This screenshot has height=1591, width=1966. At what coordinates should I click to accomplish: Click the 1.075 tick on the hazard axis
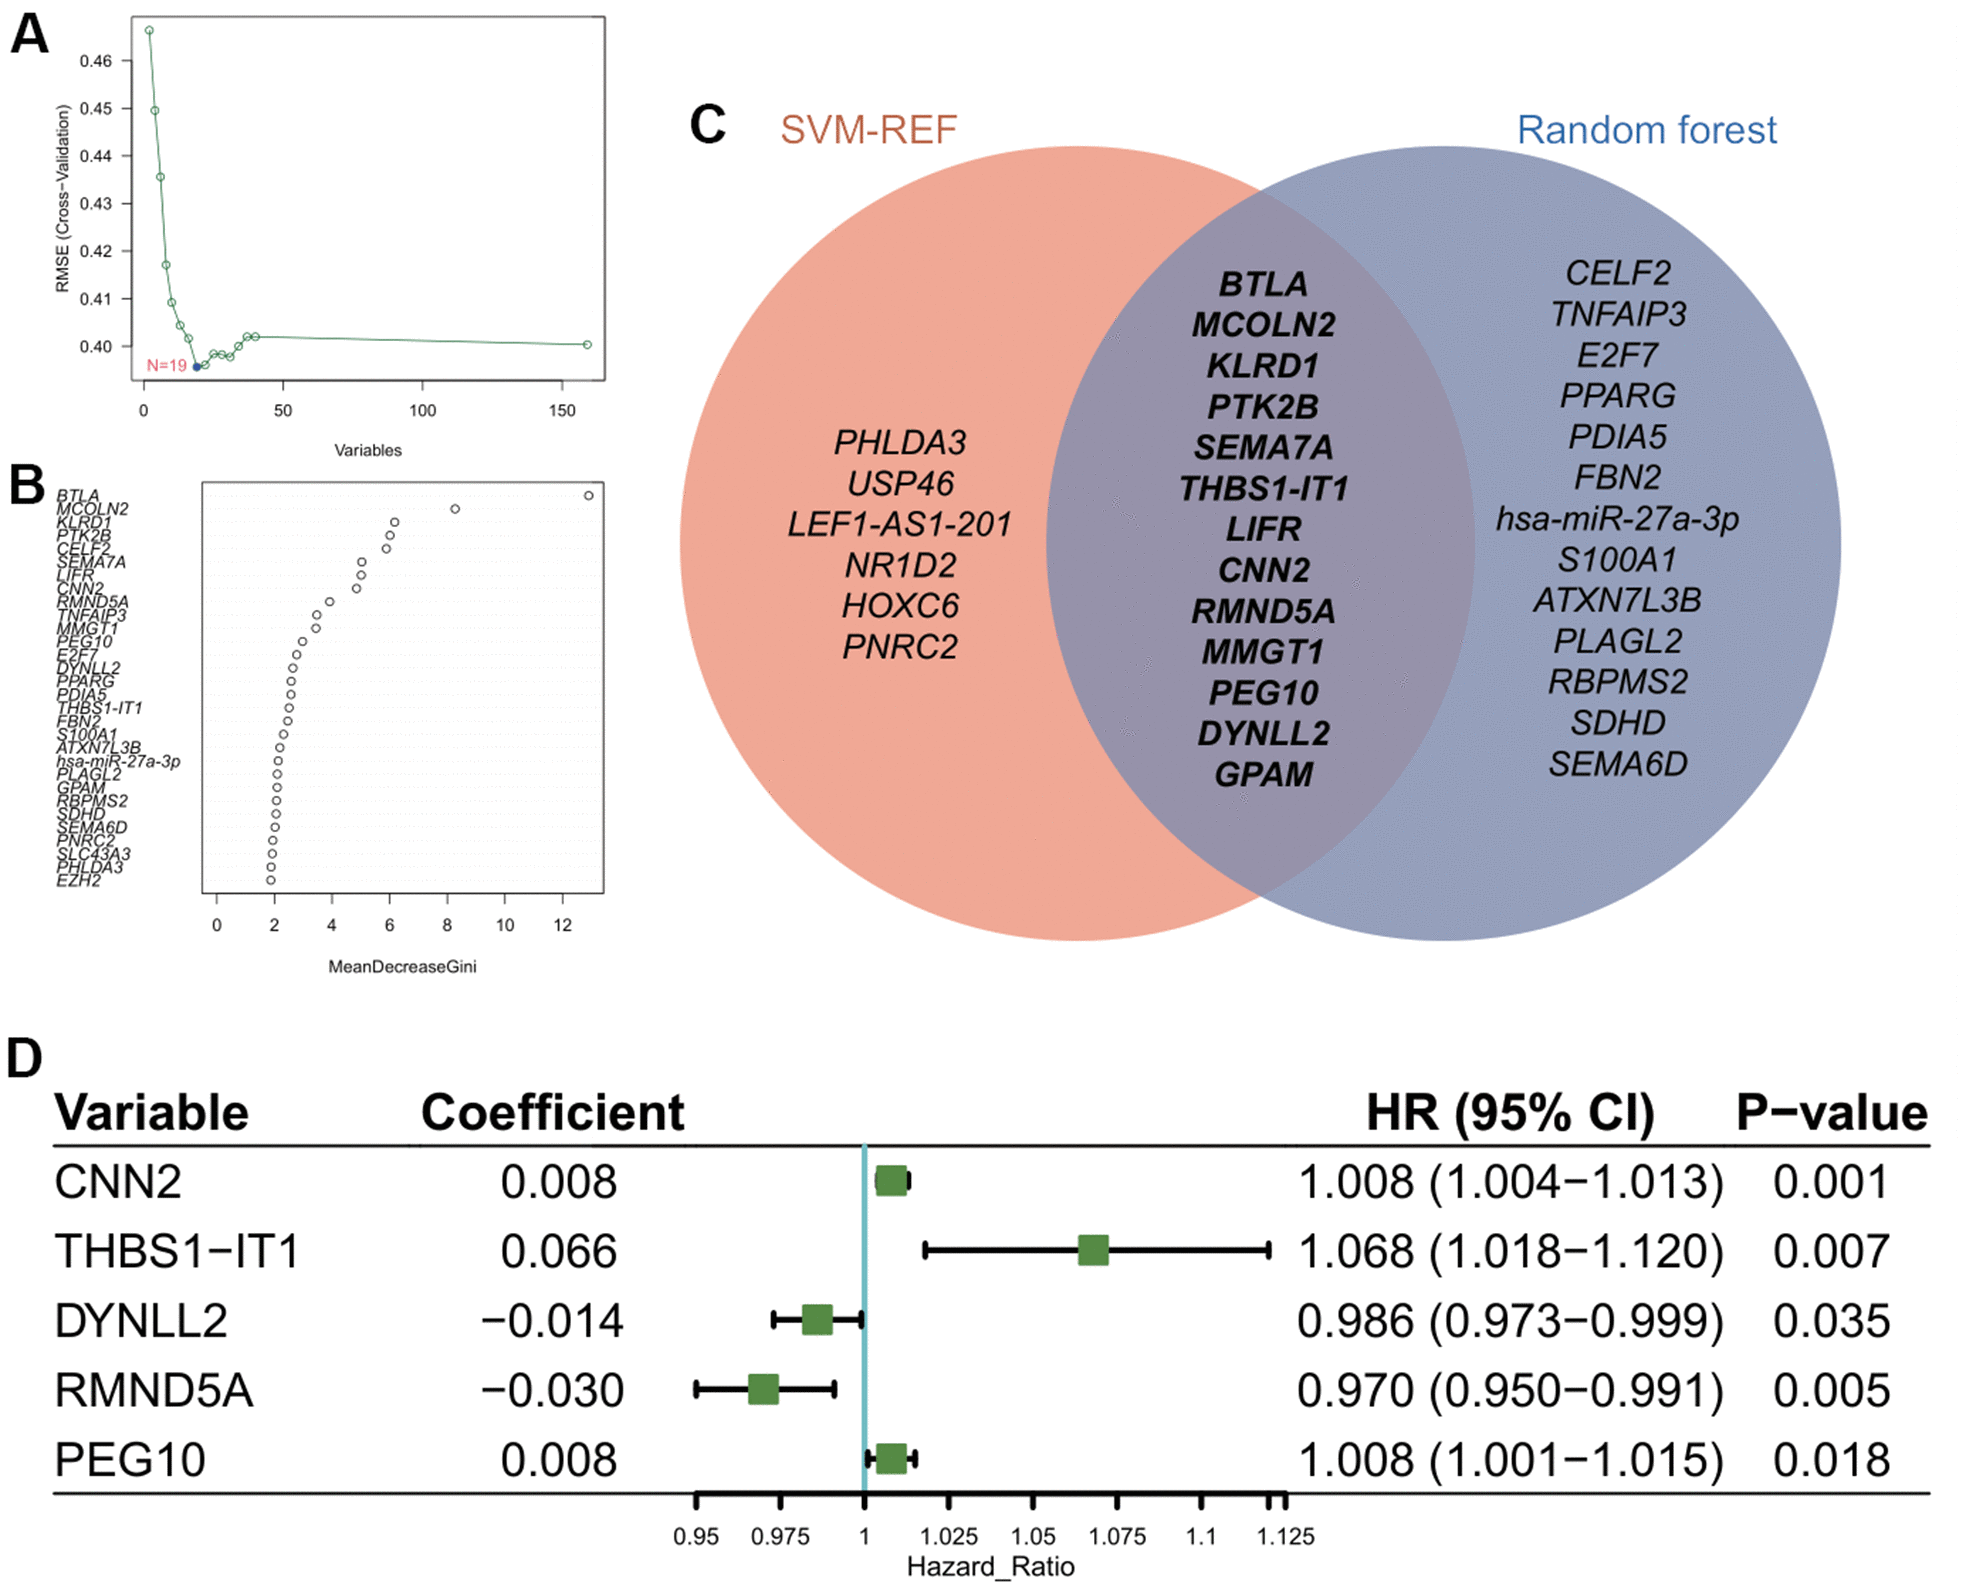click(x=1117, y=1536)
